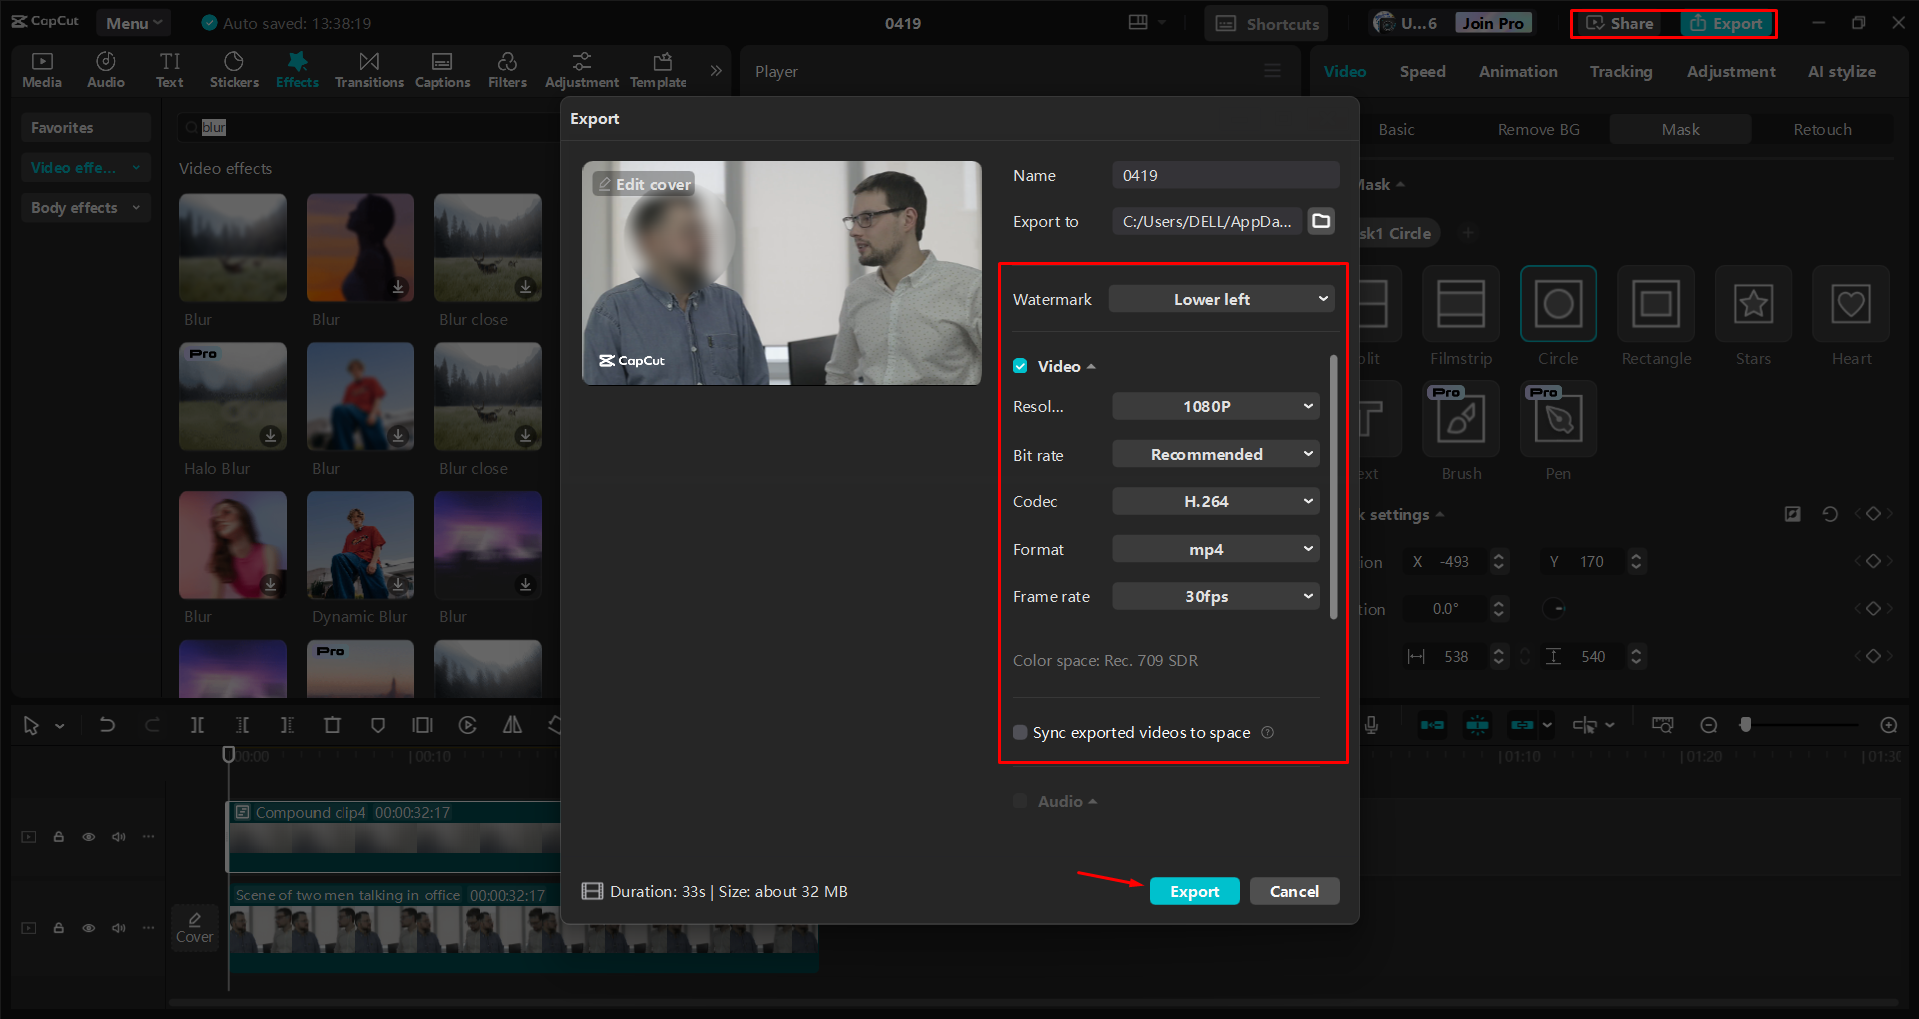The width and height of the screenshot is (1919, 1019).
Task: Open the Stickers panel
Action: pos(234,70)
